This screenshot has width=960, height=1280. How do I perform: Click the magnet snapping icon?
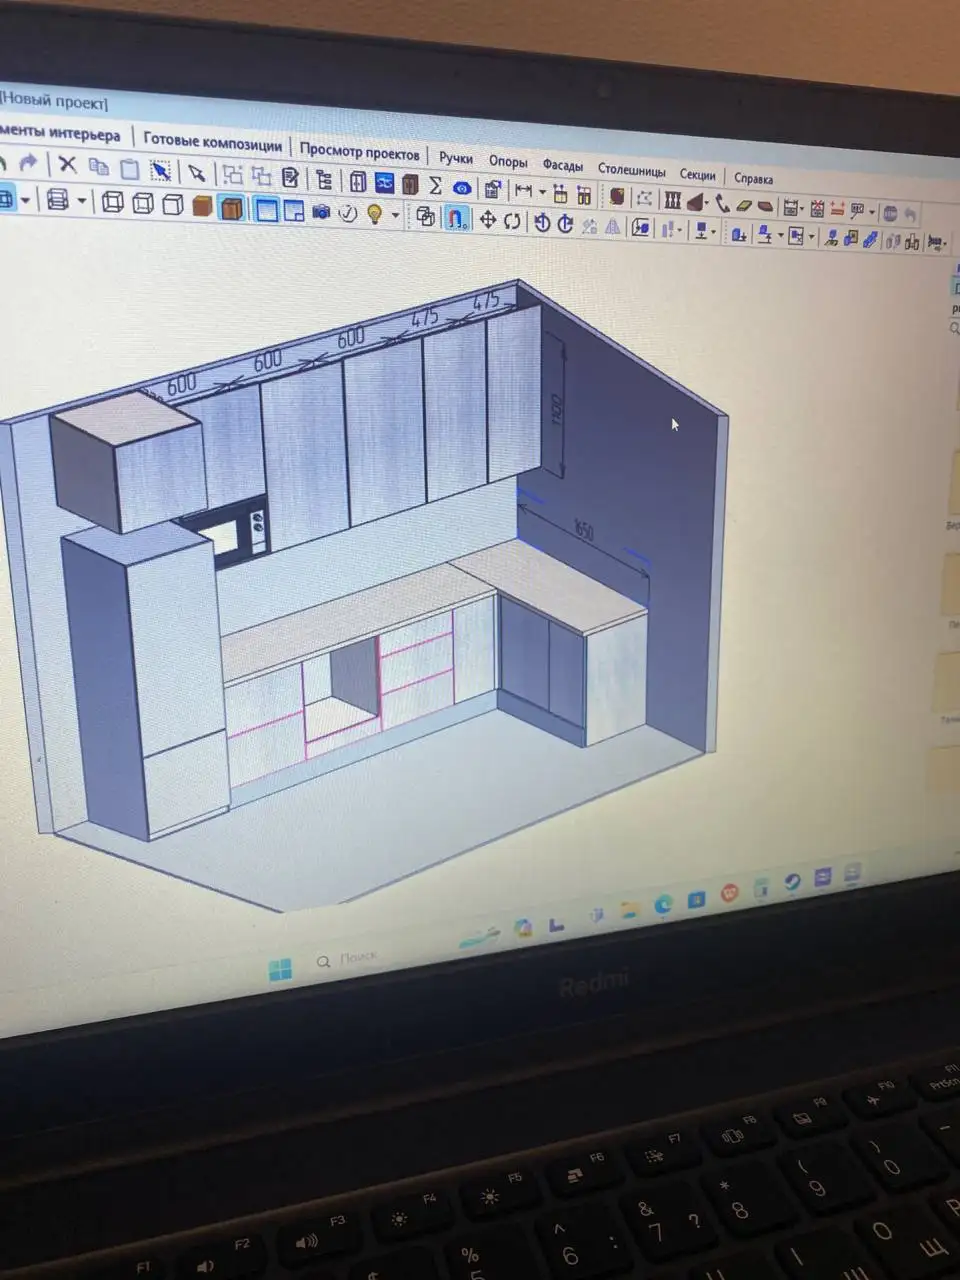[x=457, y=218]
